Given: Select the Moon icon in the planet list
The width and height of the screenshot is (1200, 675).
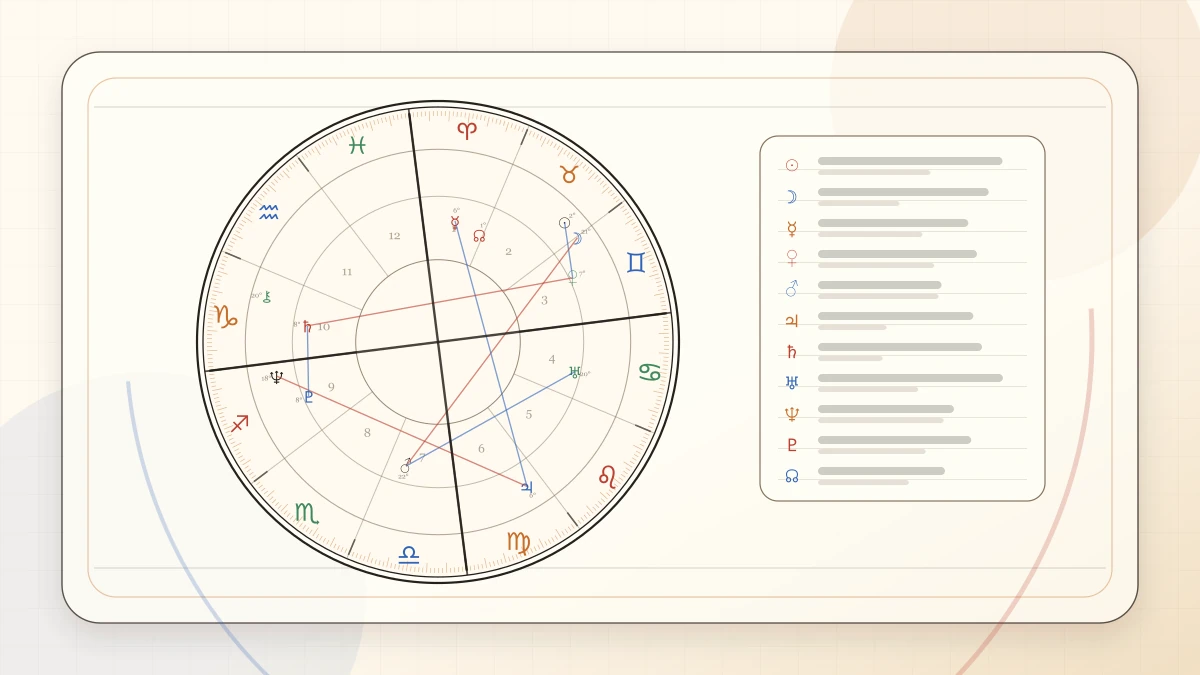Looking at the screenshot, I should 792,197.
